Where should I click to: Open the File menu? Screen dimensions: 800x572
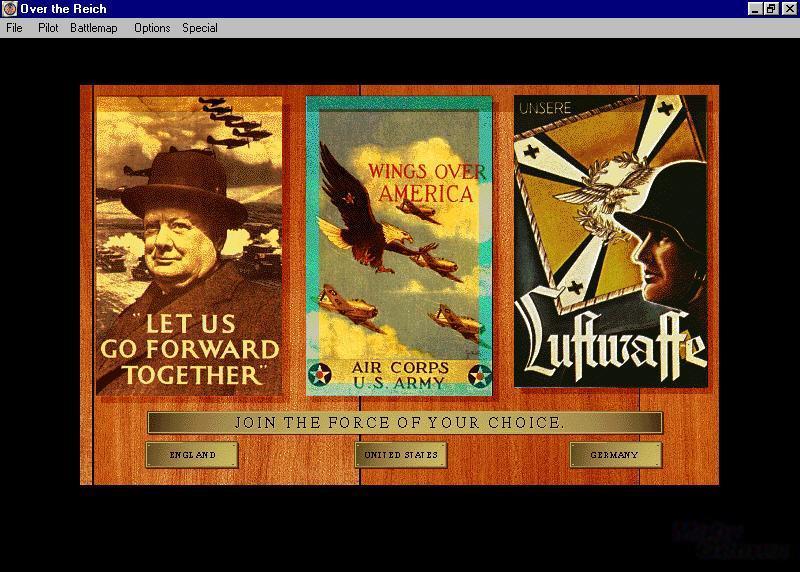[x=14, y=28]
